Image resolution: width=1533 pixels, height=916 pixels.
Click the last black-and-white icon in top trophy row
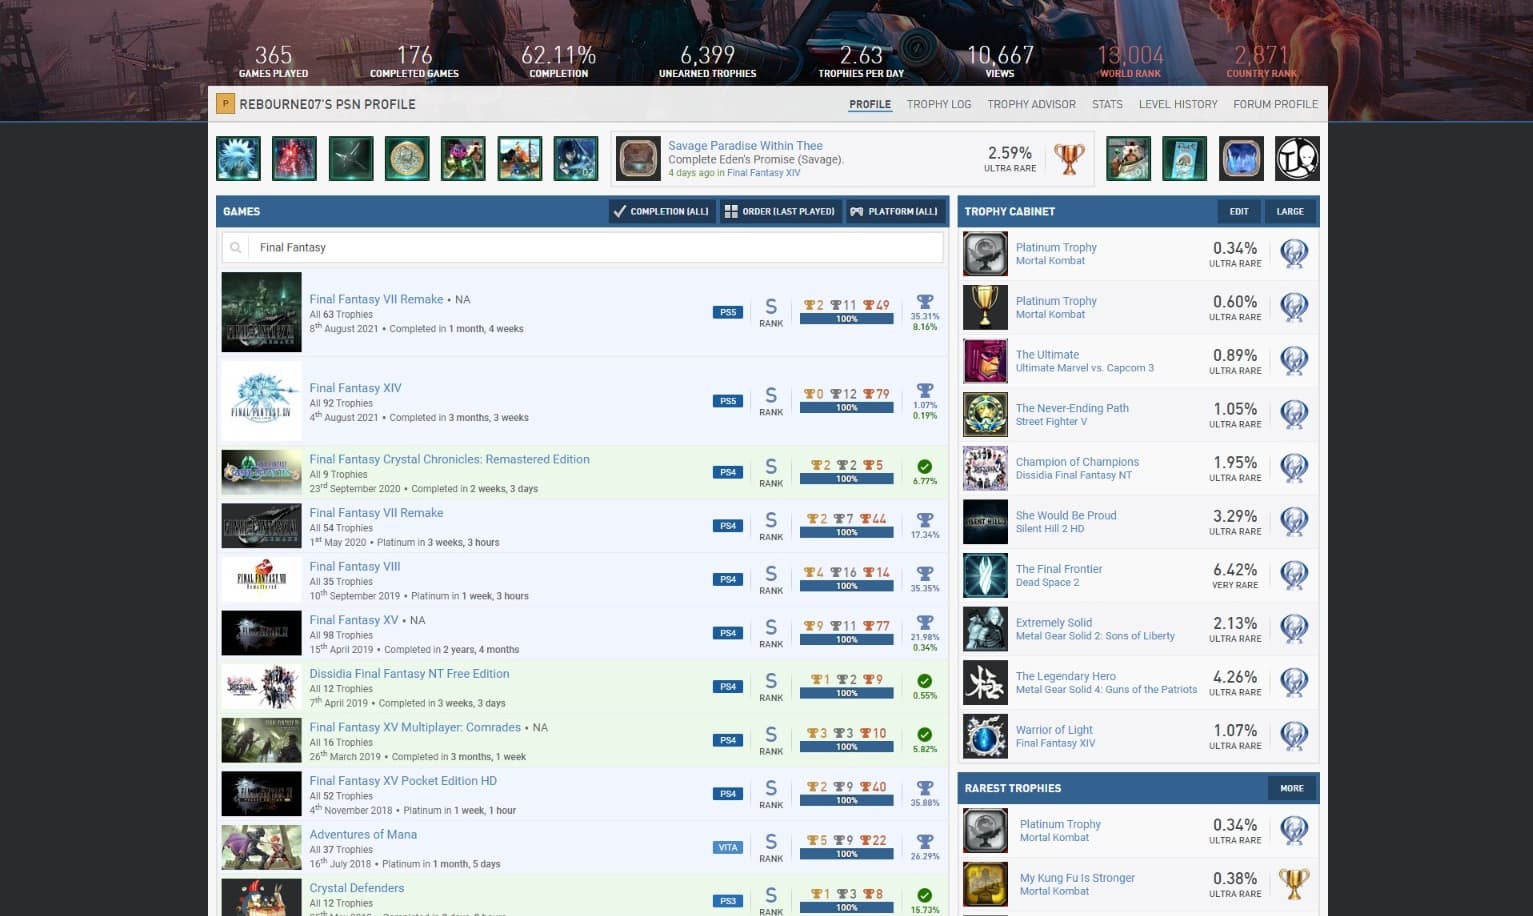1297,158
